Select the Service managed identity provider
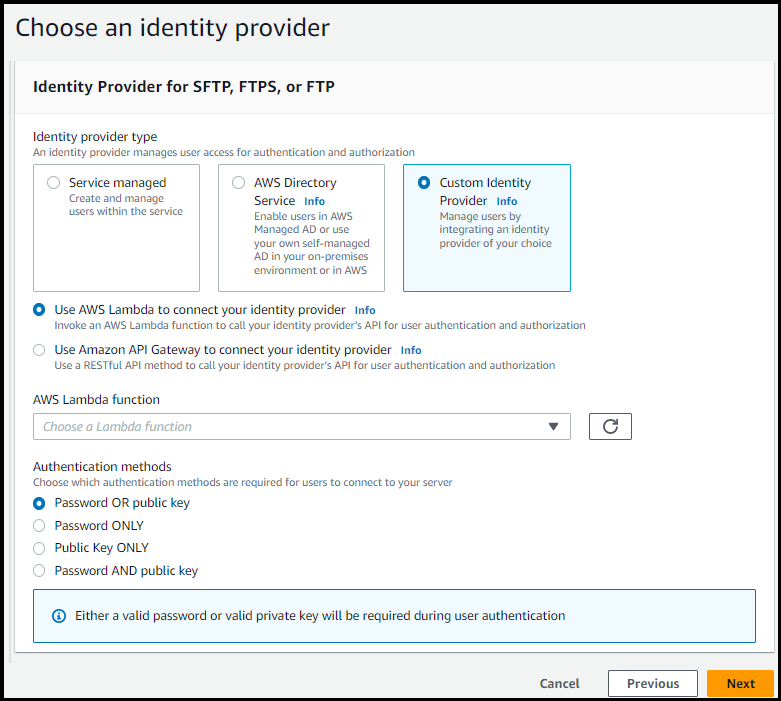781x701 pixels. coord(54,183)
